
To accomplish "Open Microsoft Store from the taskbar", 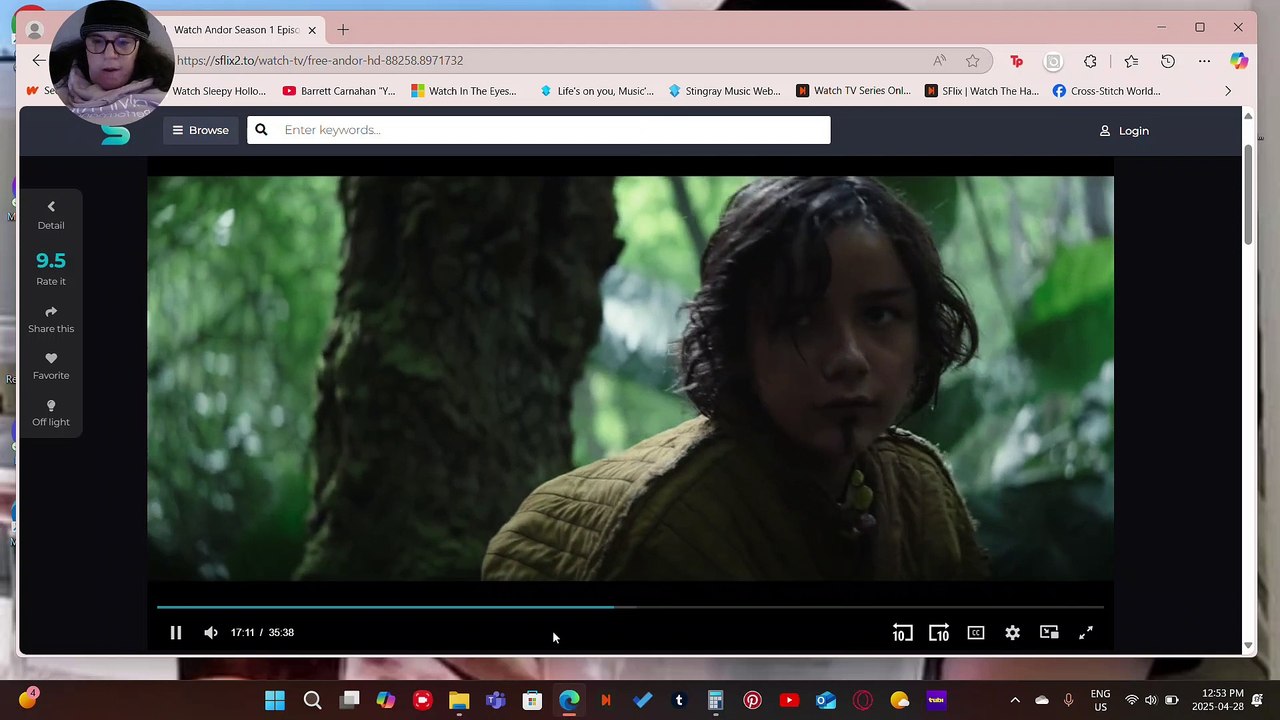I will pos(532,700).
